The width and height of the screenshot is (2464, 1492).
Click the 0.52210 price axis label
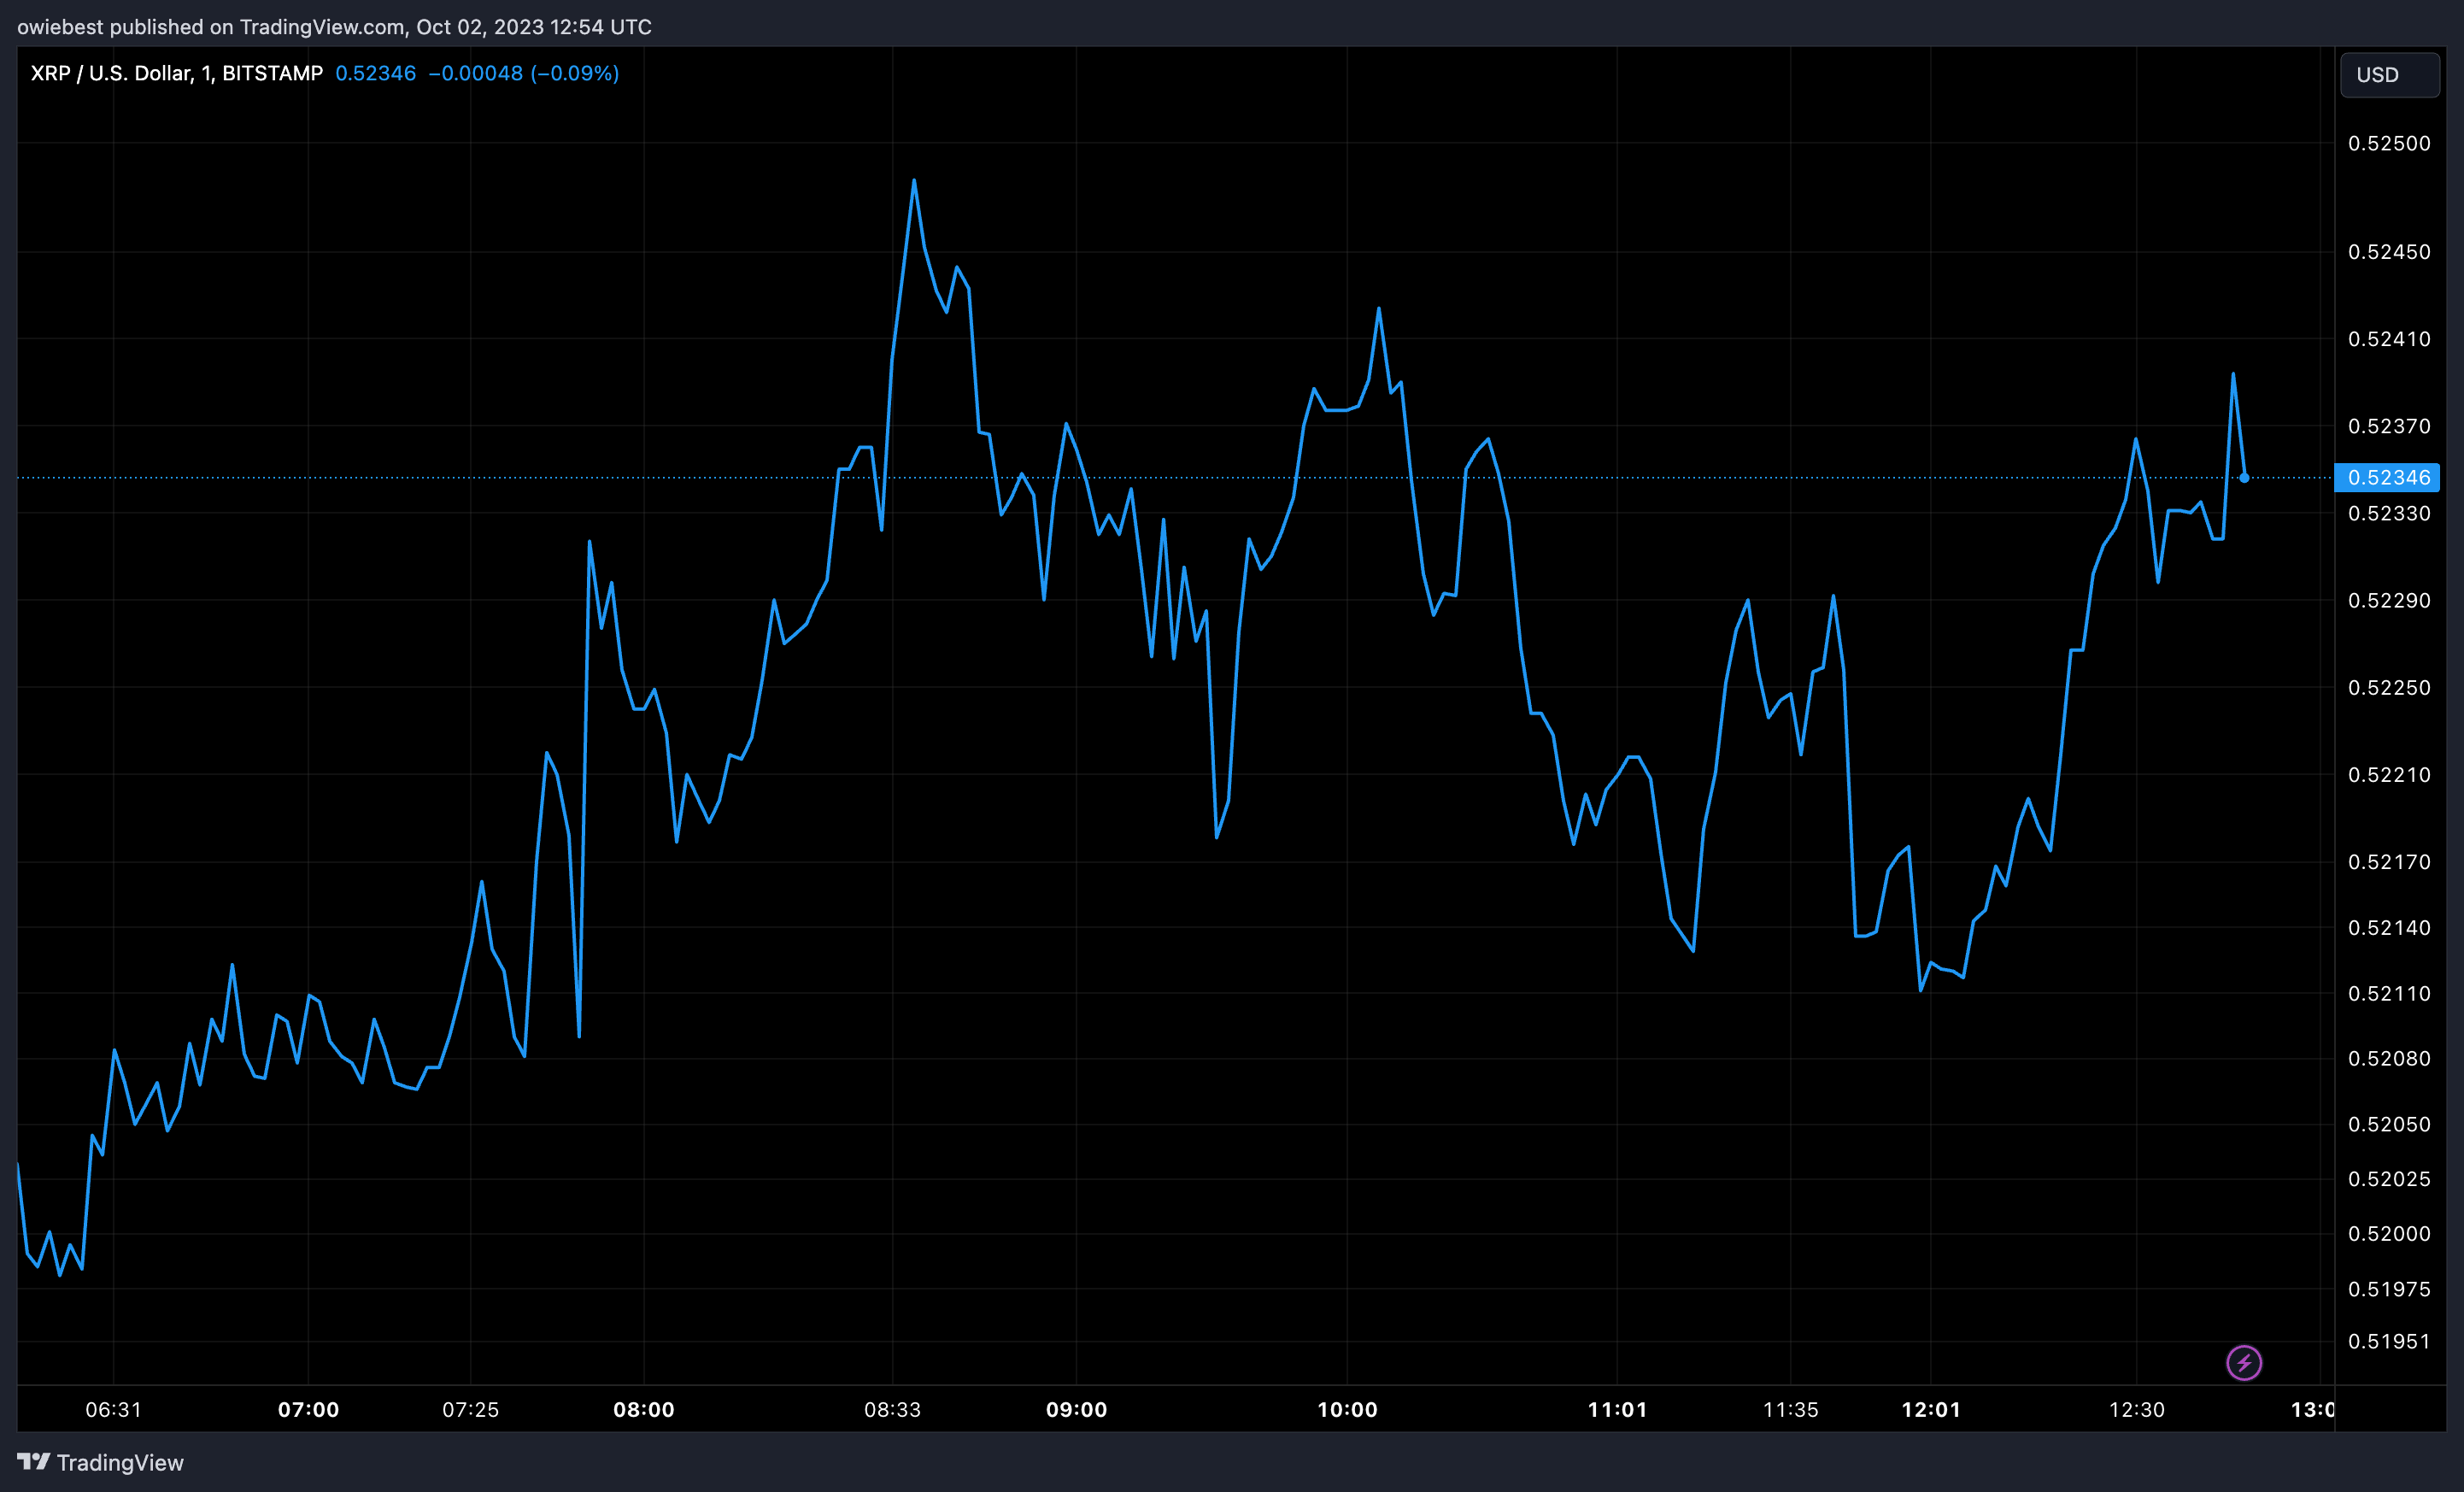(x=2389, y=774)
